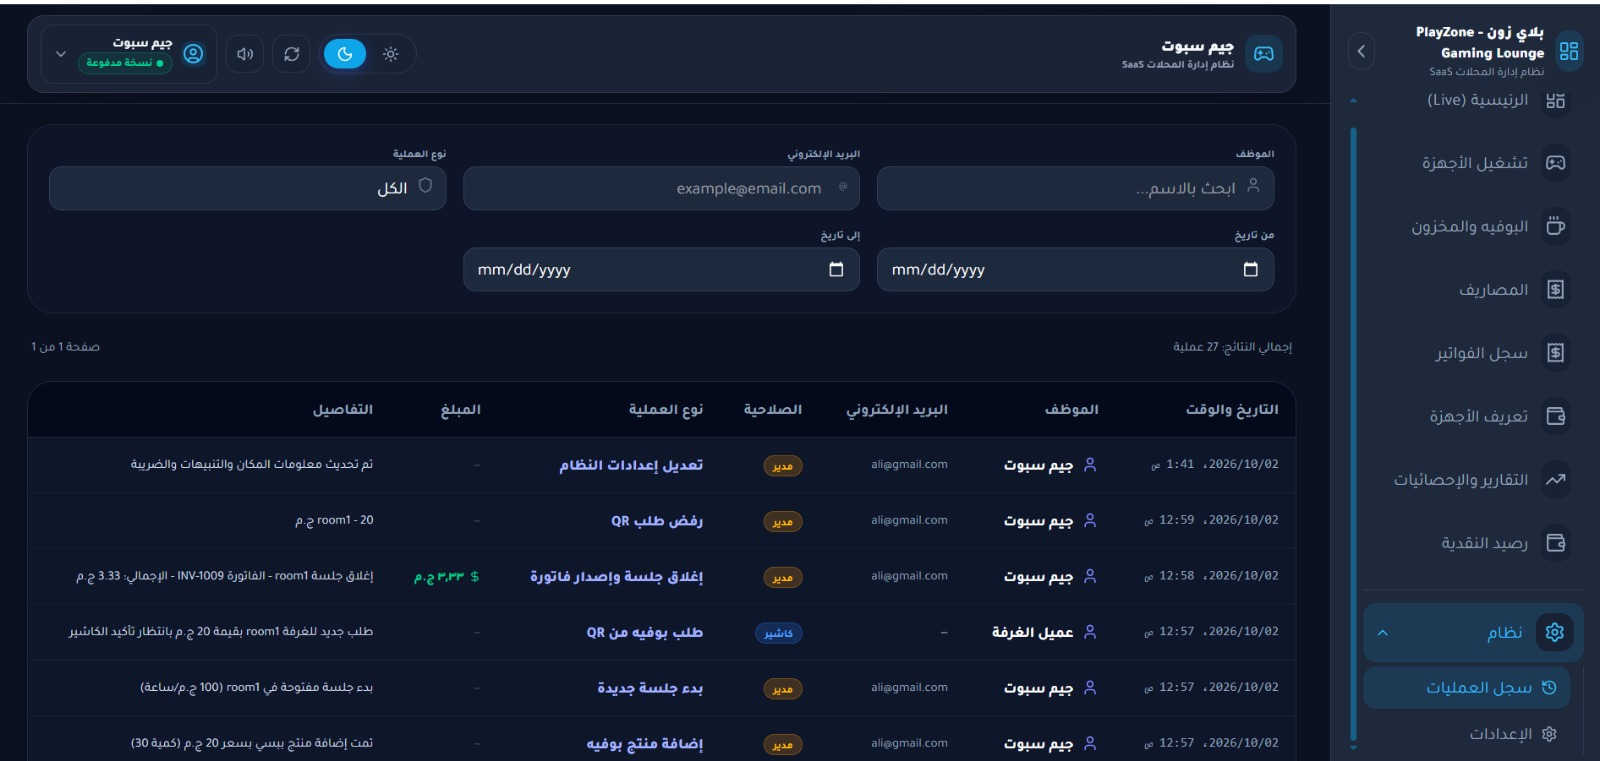Click the coffee cup icon for البوفيه والمخزون
The width and height of the screenshot is (1600, 761).
click(x=1555, y=226)
